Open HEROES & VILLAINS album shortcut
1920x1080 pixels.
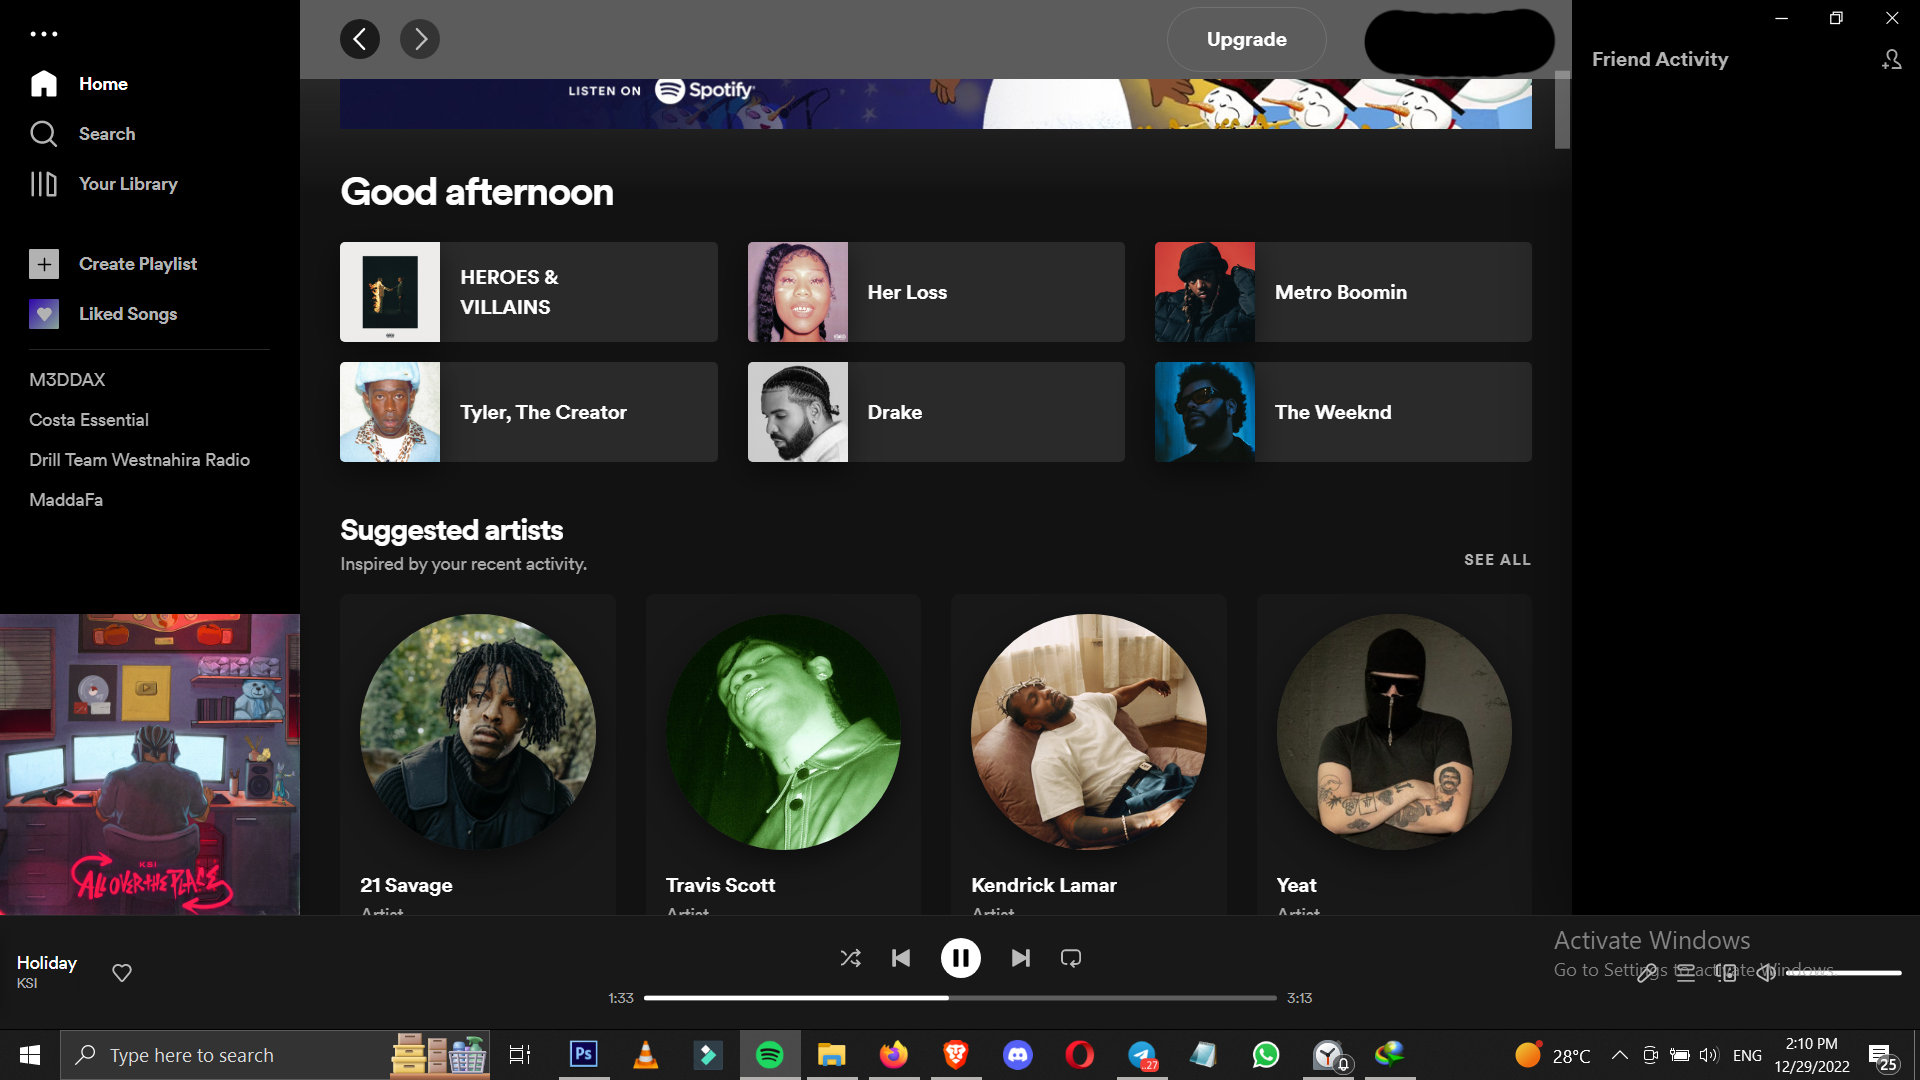pos(529,292)
